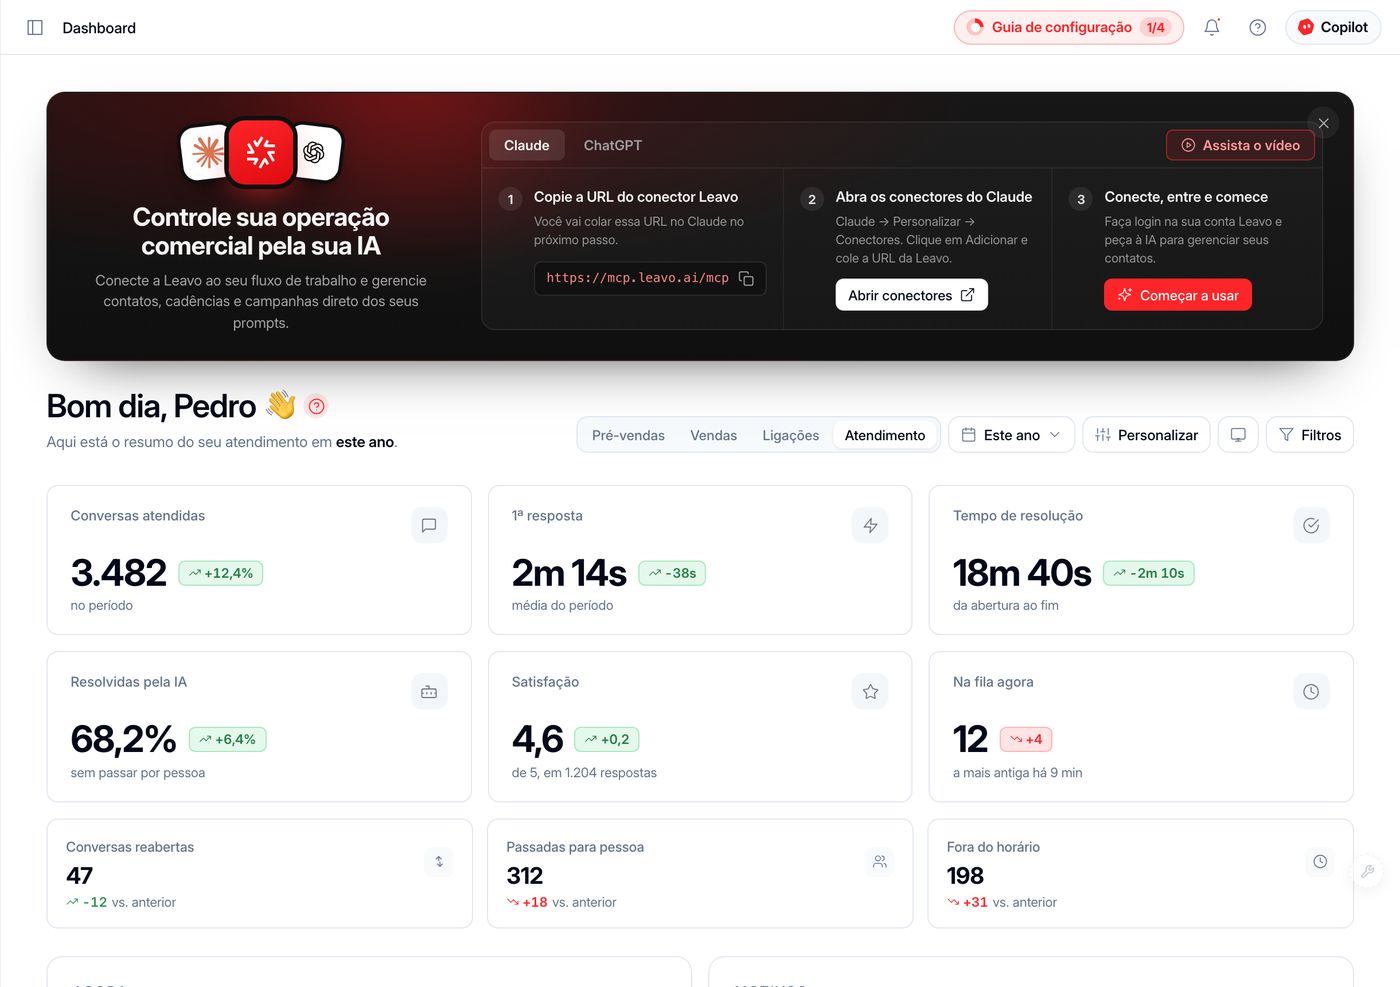Open the notifications bell

(x=1212, y=28)
